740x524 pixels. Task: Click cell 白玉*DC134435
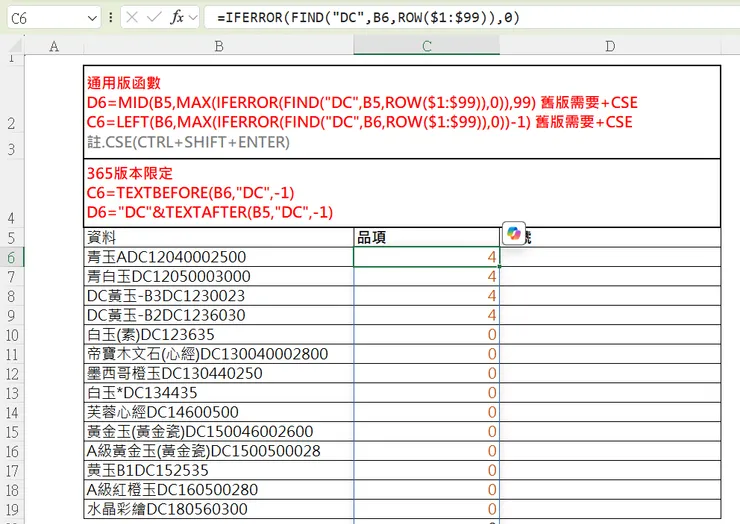219,393
